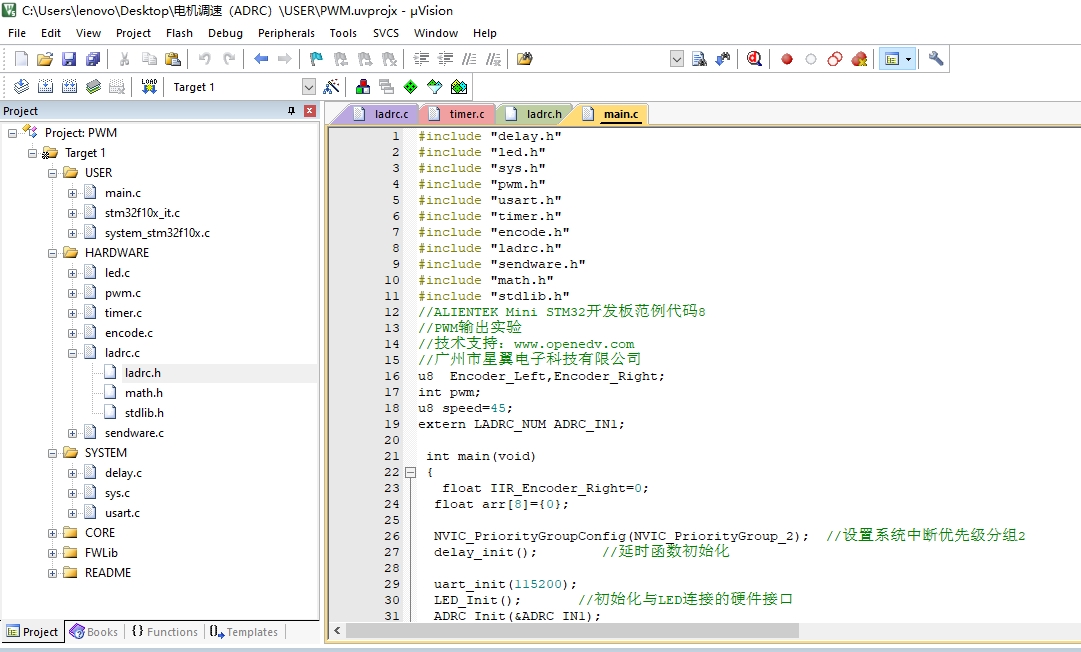The height and width of the screenshot is (652, 1081).
Task: Collapse the USER folder
Action: tap(52, 173)
